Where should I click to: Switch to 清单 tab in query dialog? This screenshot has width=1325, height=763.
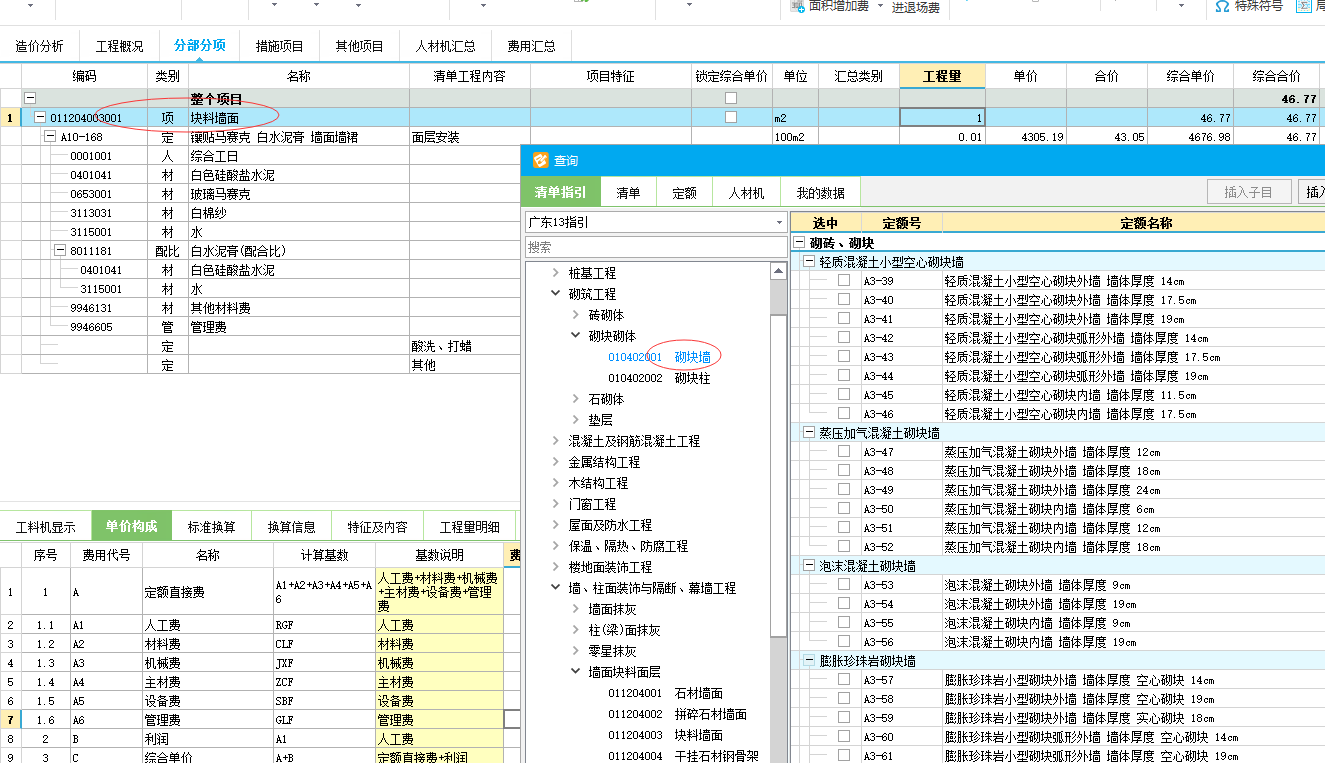coord(628,193)
